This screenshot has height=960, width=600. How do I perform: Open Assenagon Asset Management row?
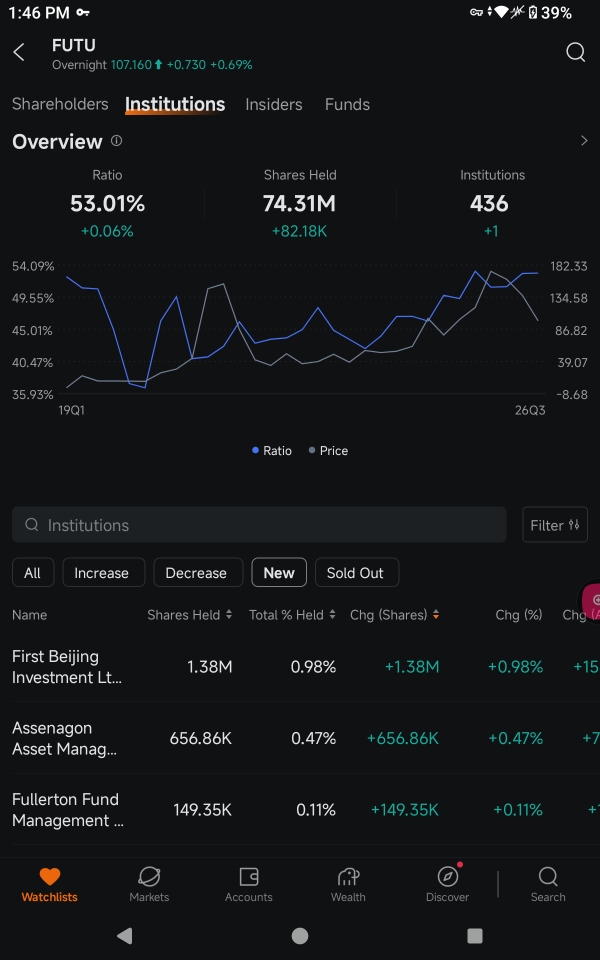click(x=300, y=738)
